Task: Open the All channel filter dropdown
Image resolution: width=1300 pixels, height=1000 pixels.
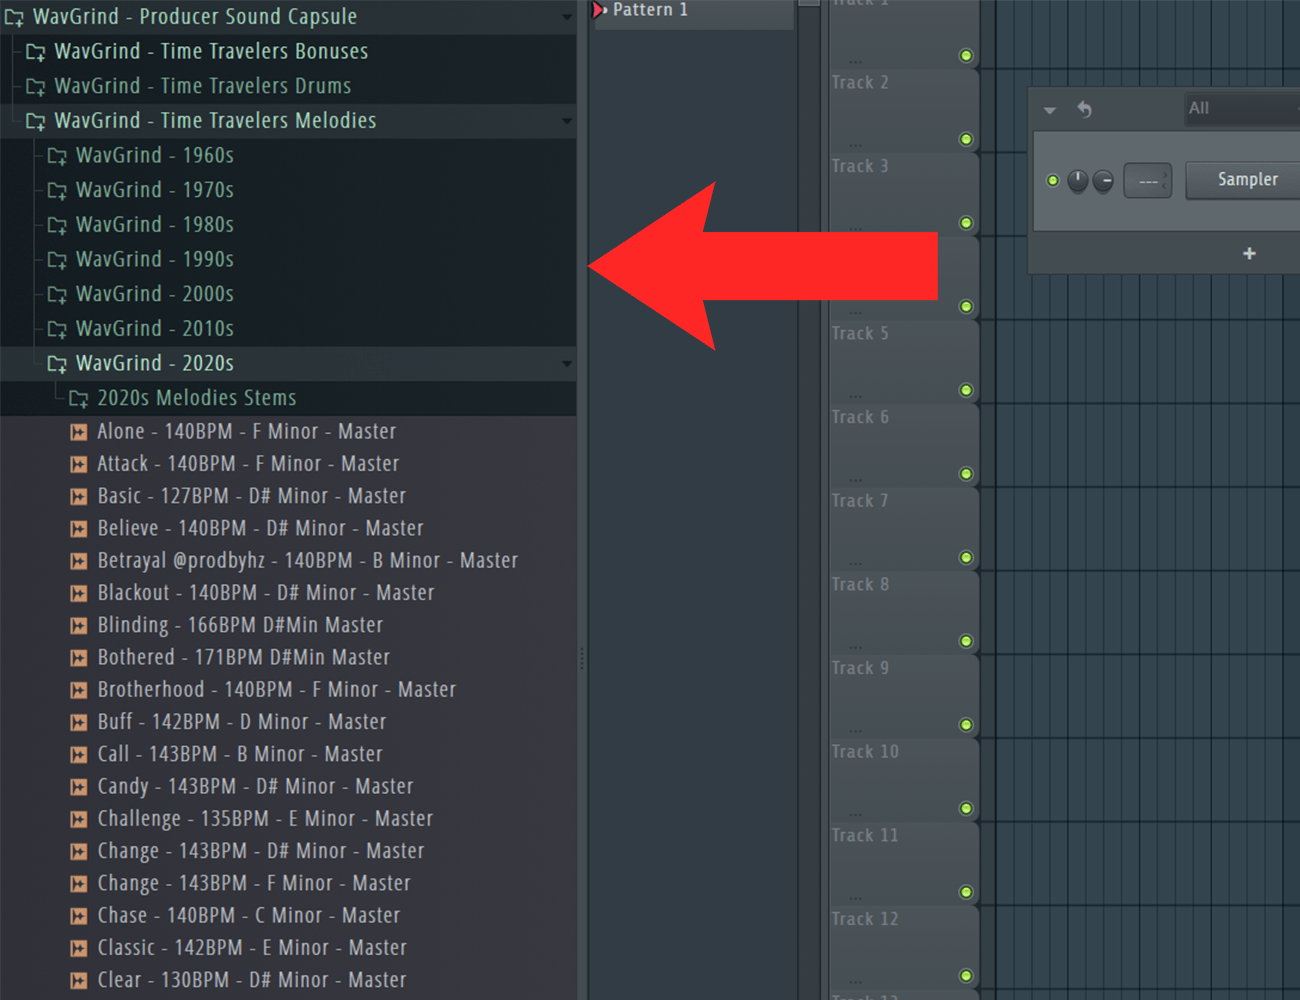Action: (1241, 109)
